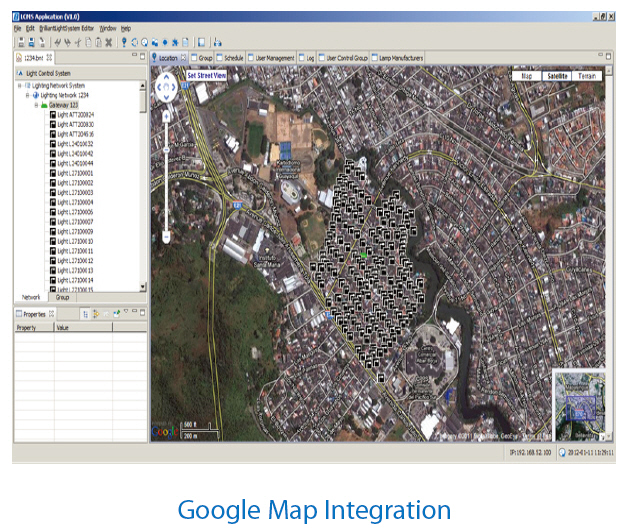The height and width of the screenshot is (531, 633).
Task: Click the Set Street View button
Action: point(206,75)
